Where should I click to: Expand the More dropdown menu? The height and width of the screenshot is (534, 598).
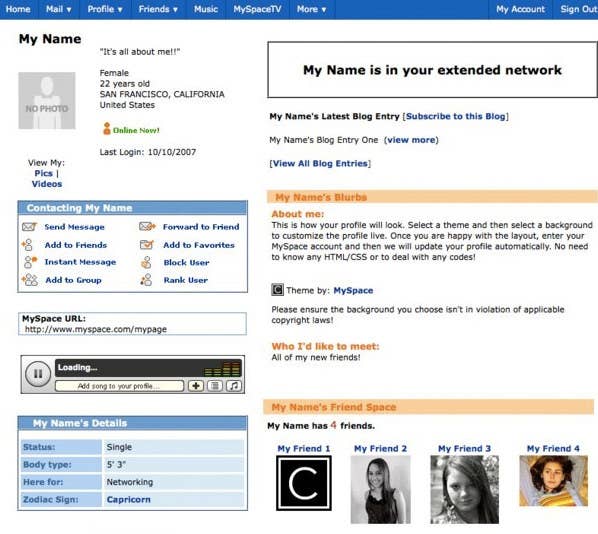coord(312,9)
